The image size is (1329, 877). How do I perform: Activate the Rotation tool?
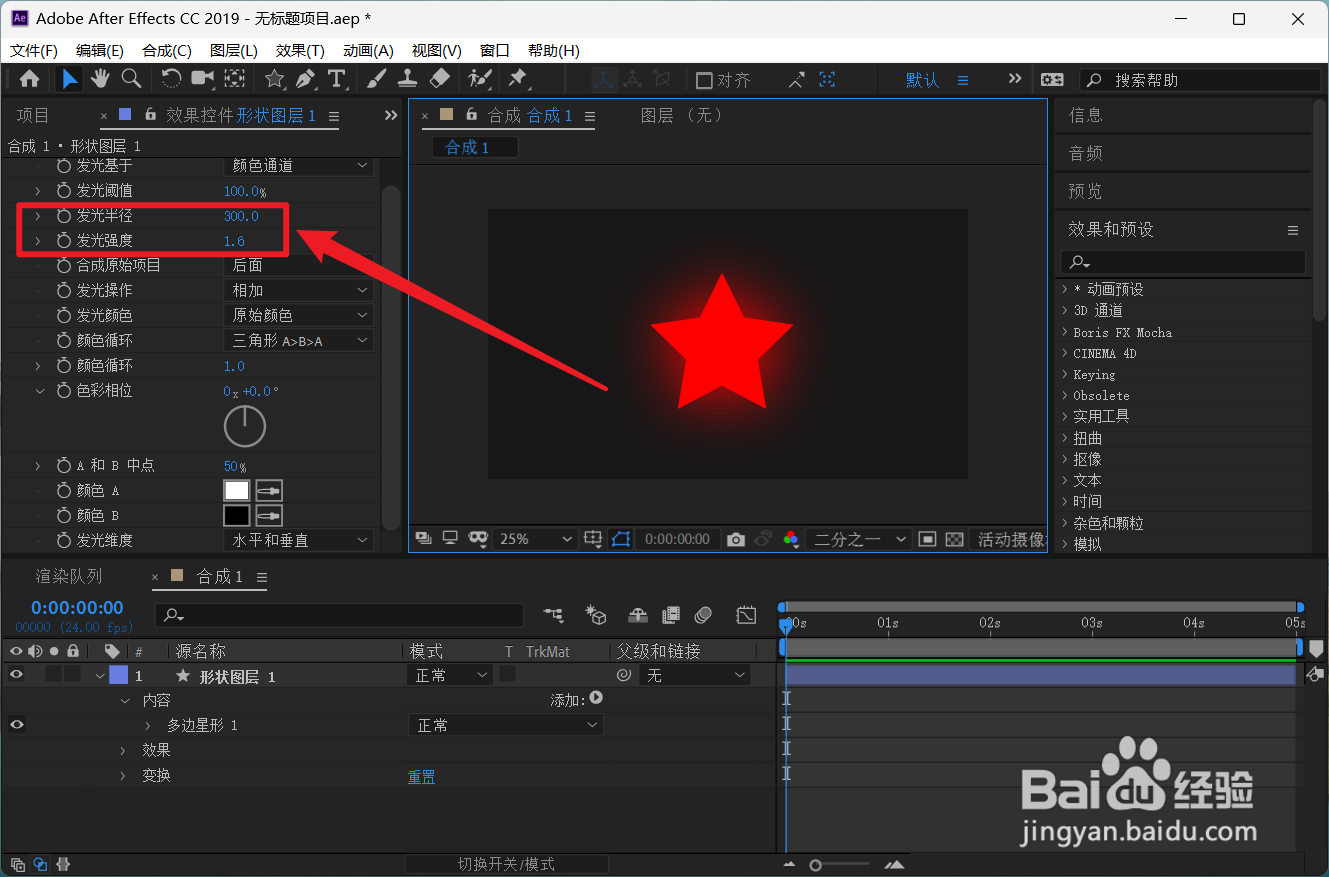171,79
